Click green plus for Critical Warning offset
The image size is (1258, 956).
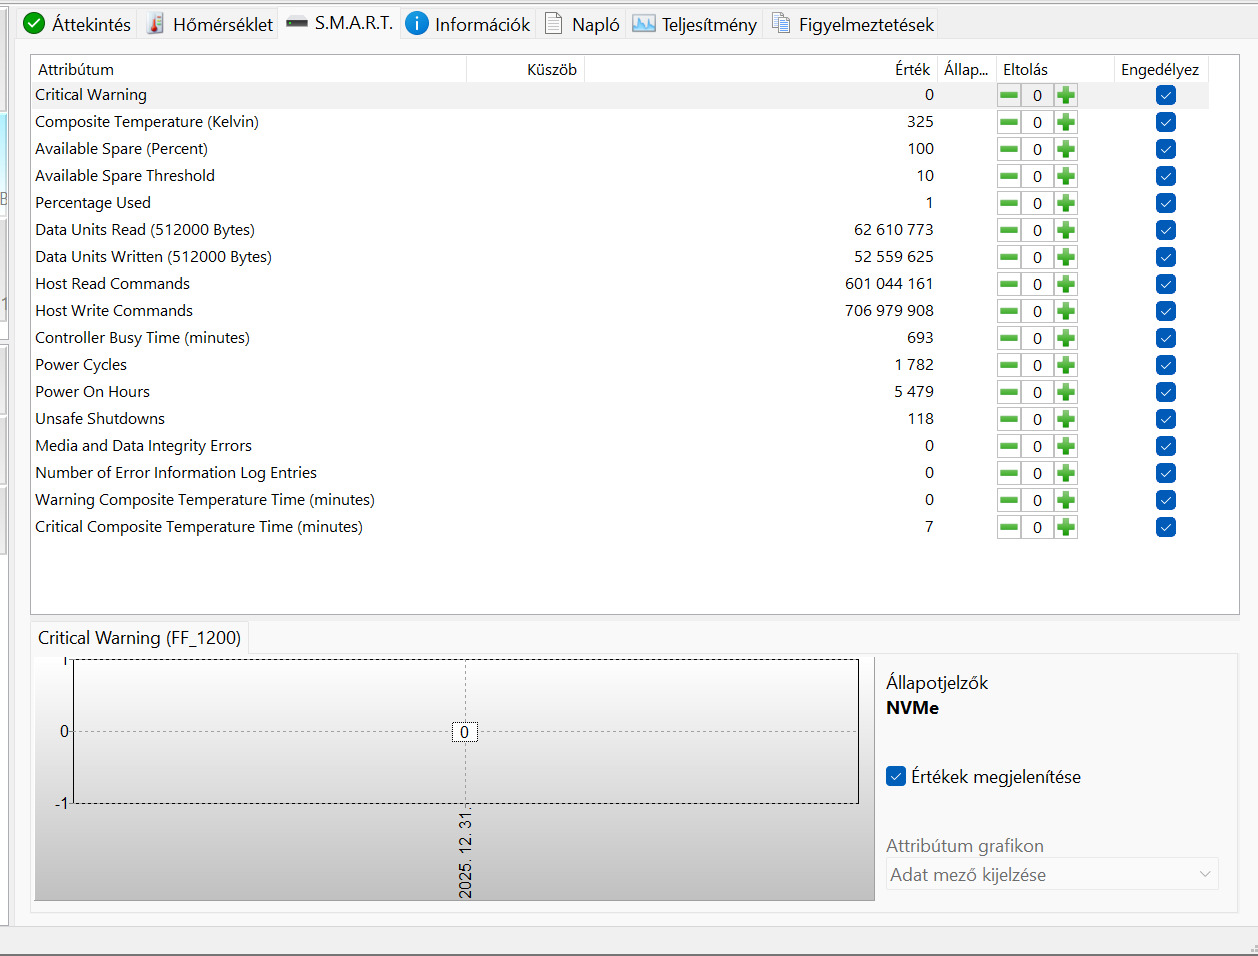pyautogui.click(x=1066, y=95)
